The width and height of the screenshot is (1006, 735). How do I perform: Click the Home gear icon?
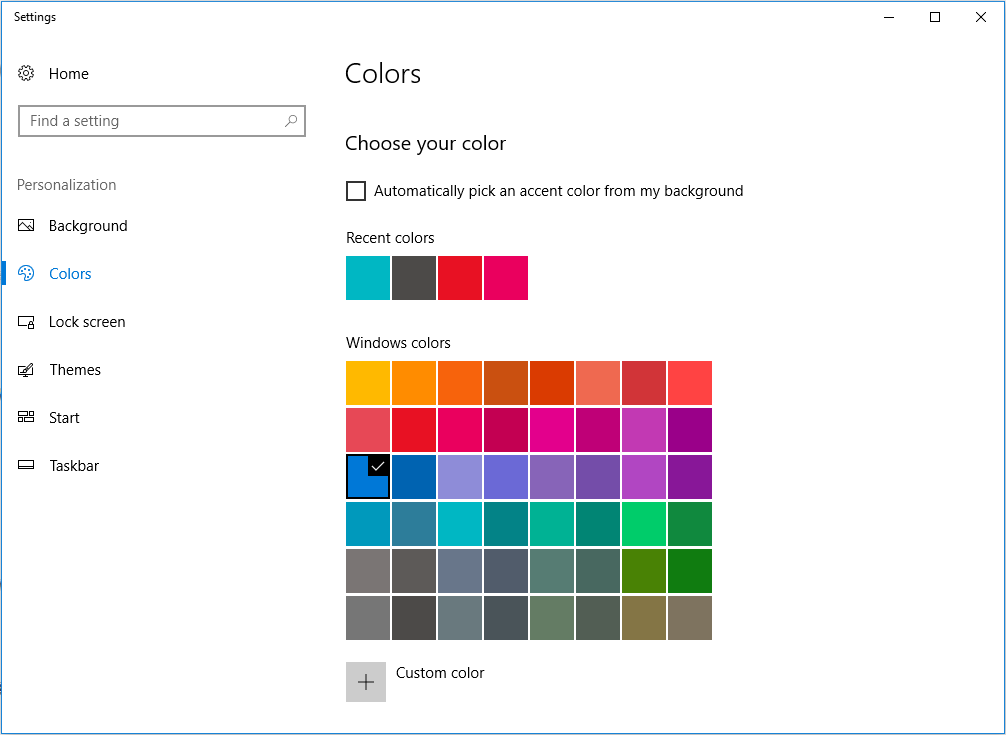tap(27, 74)
